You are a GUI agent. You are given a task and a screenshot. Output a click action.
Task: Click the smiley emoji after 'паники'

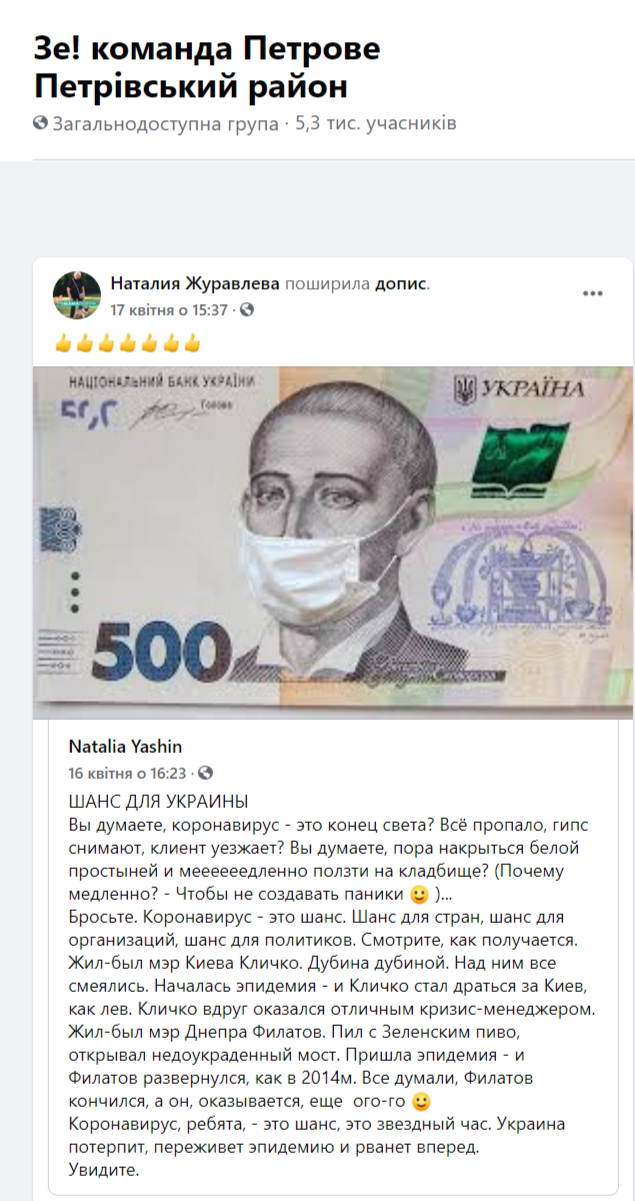pyautogui.click(x=421, y=893)
